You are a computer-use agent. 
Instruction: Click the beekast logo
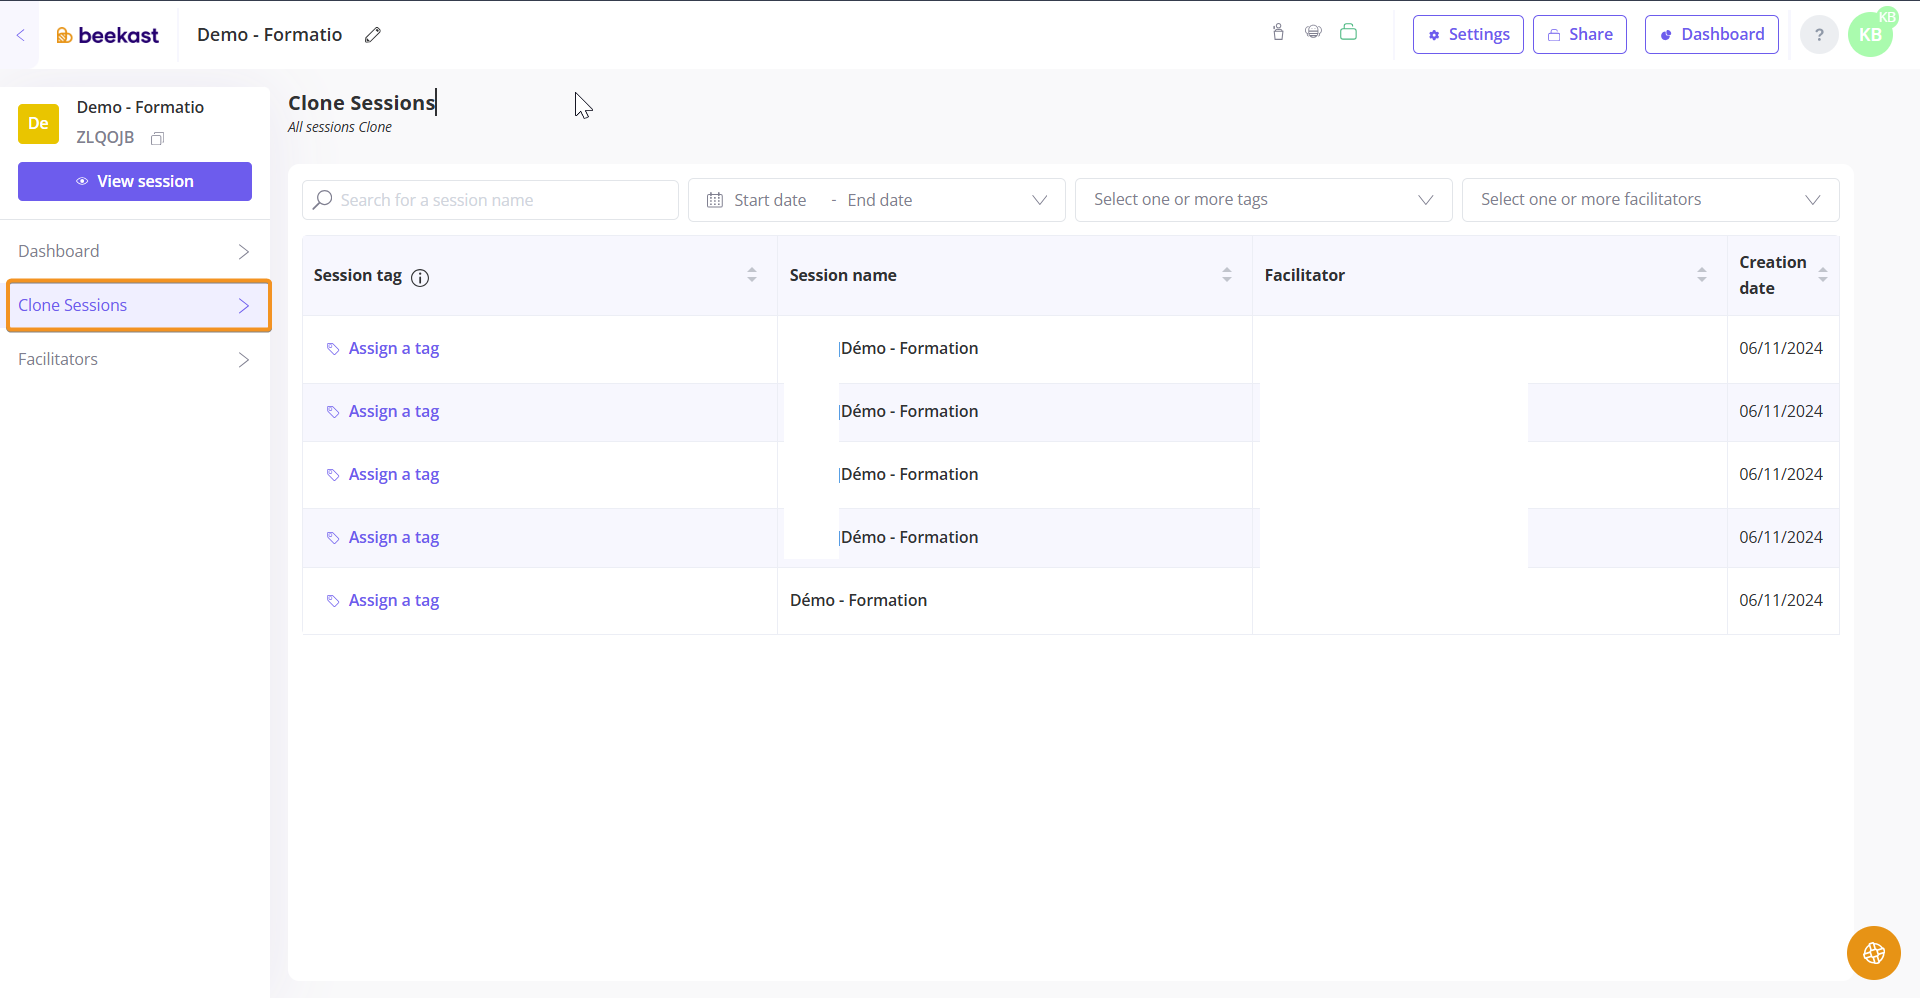tap(107, 35)
